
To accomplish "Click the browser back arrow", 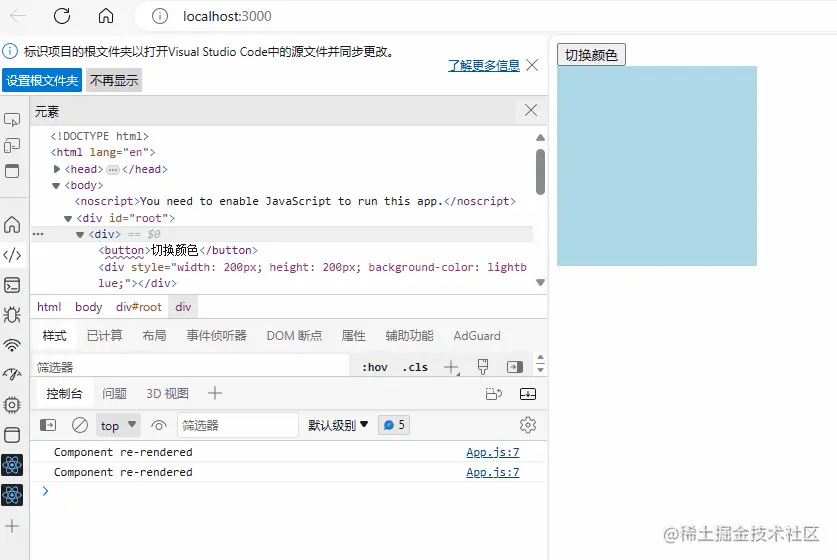I will point(18,16).
